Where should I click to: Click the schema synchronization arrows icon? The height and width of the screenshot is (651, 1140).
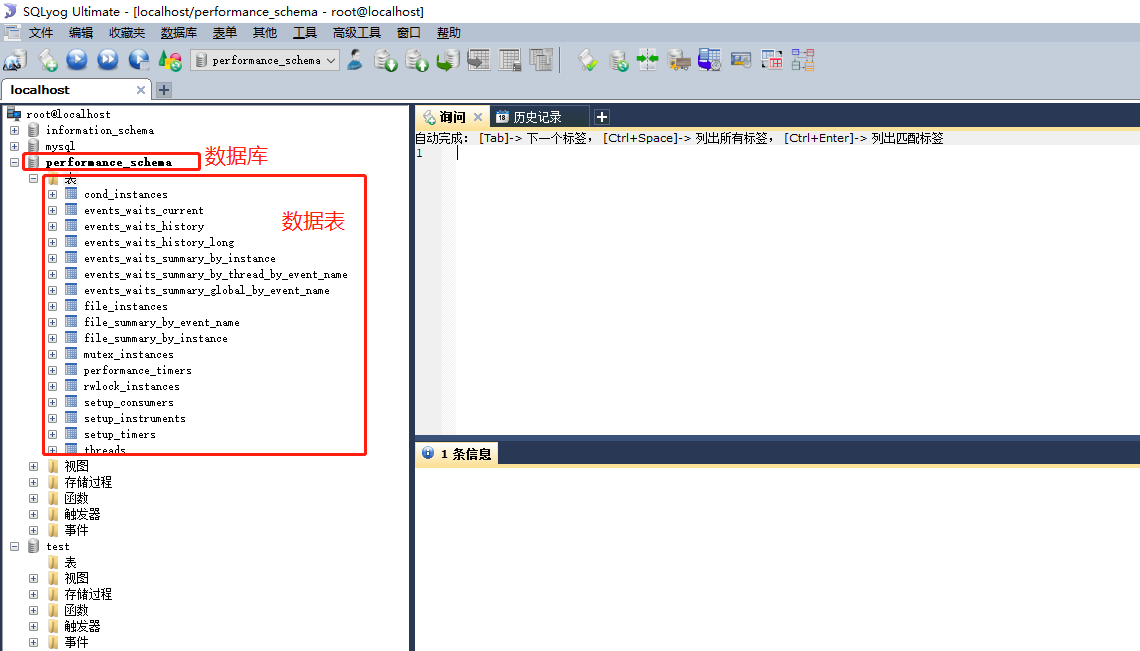(x=647, y=60)
